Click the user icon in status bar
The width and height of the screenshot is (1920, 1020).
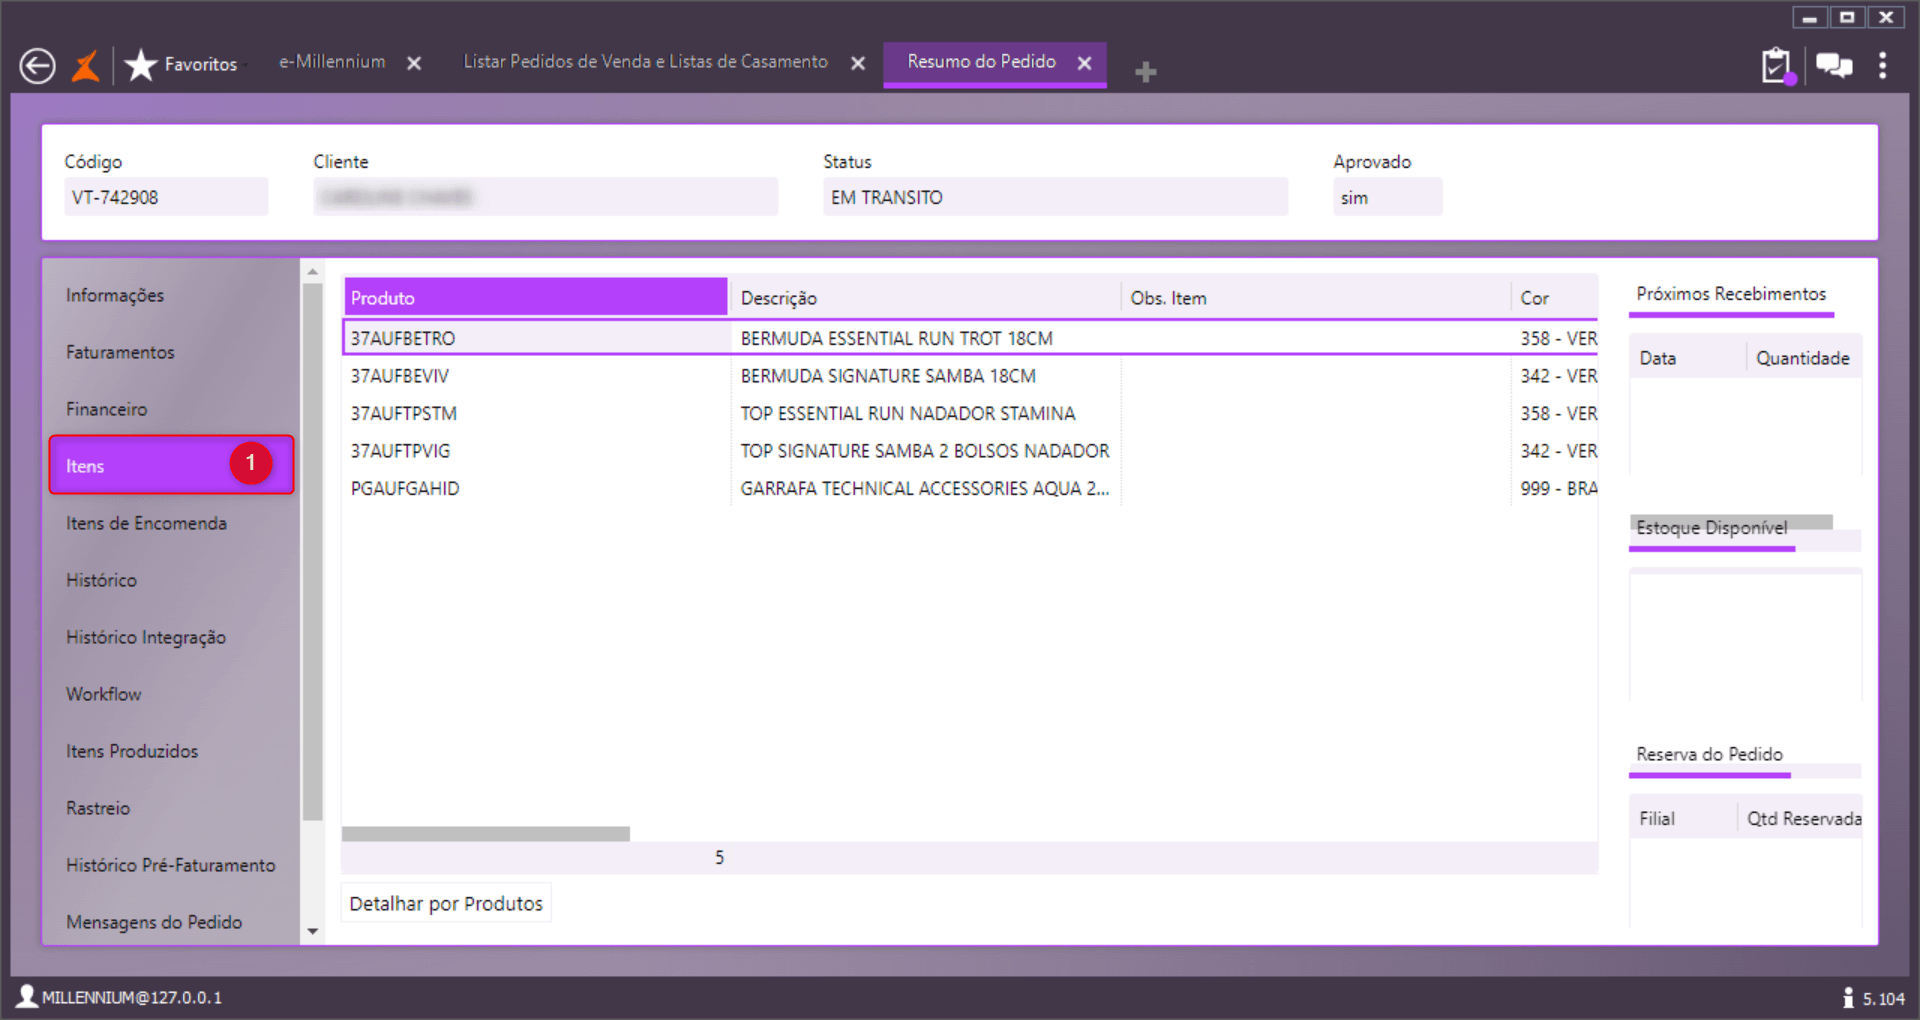27,996
